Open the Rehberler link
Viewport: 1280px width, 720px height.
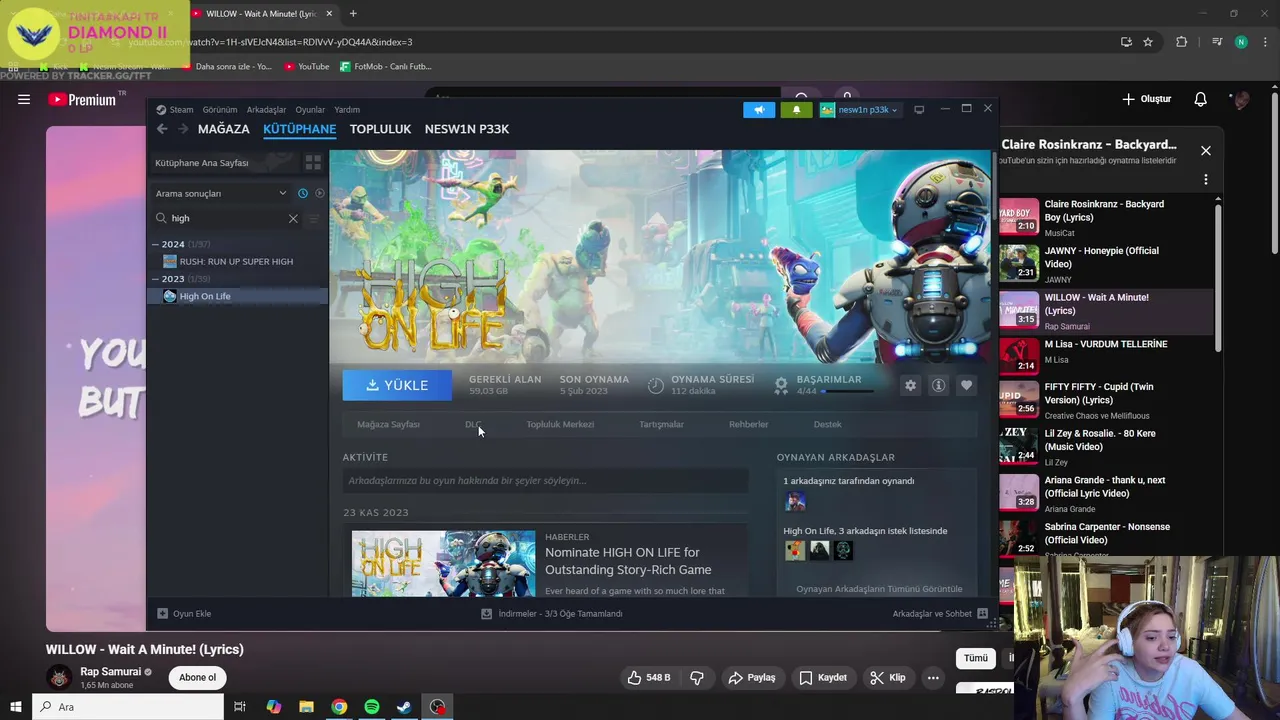pos(748,424)
